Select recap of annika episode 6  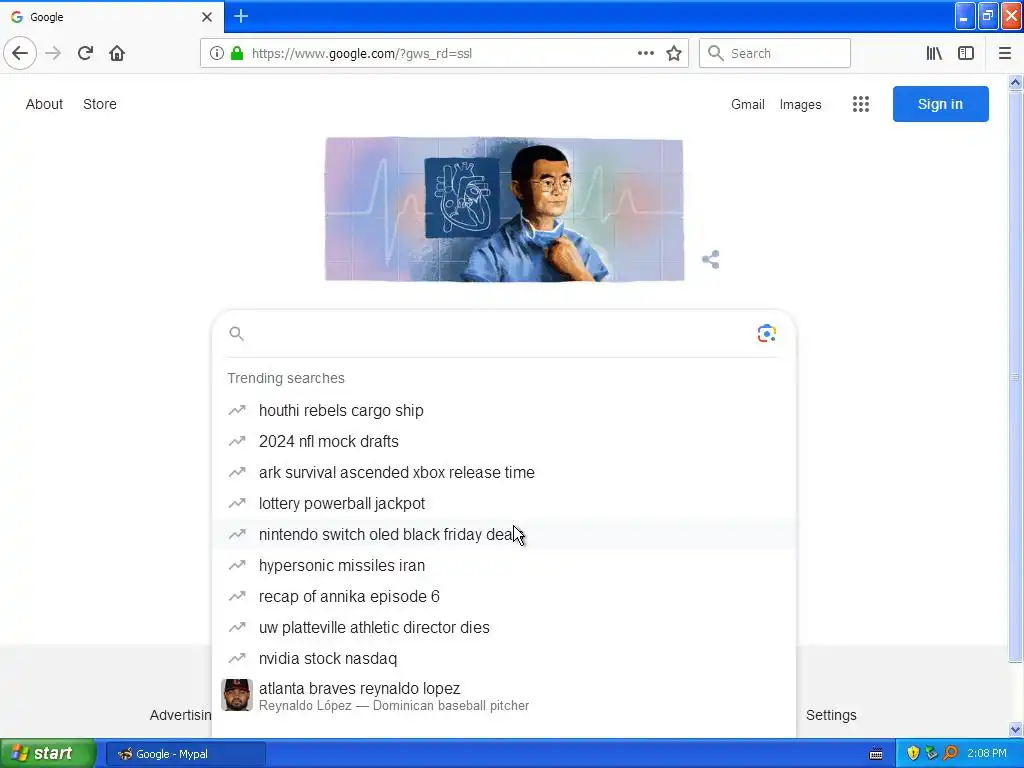[x=504, y=596]
